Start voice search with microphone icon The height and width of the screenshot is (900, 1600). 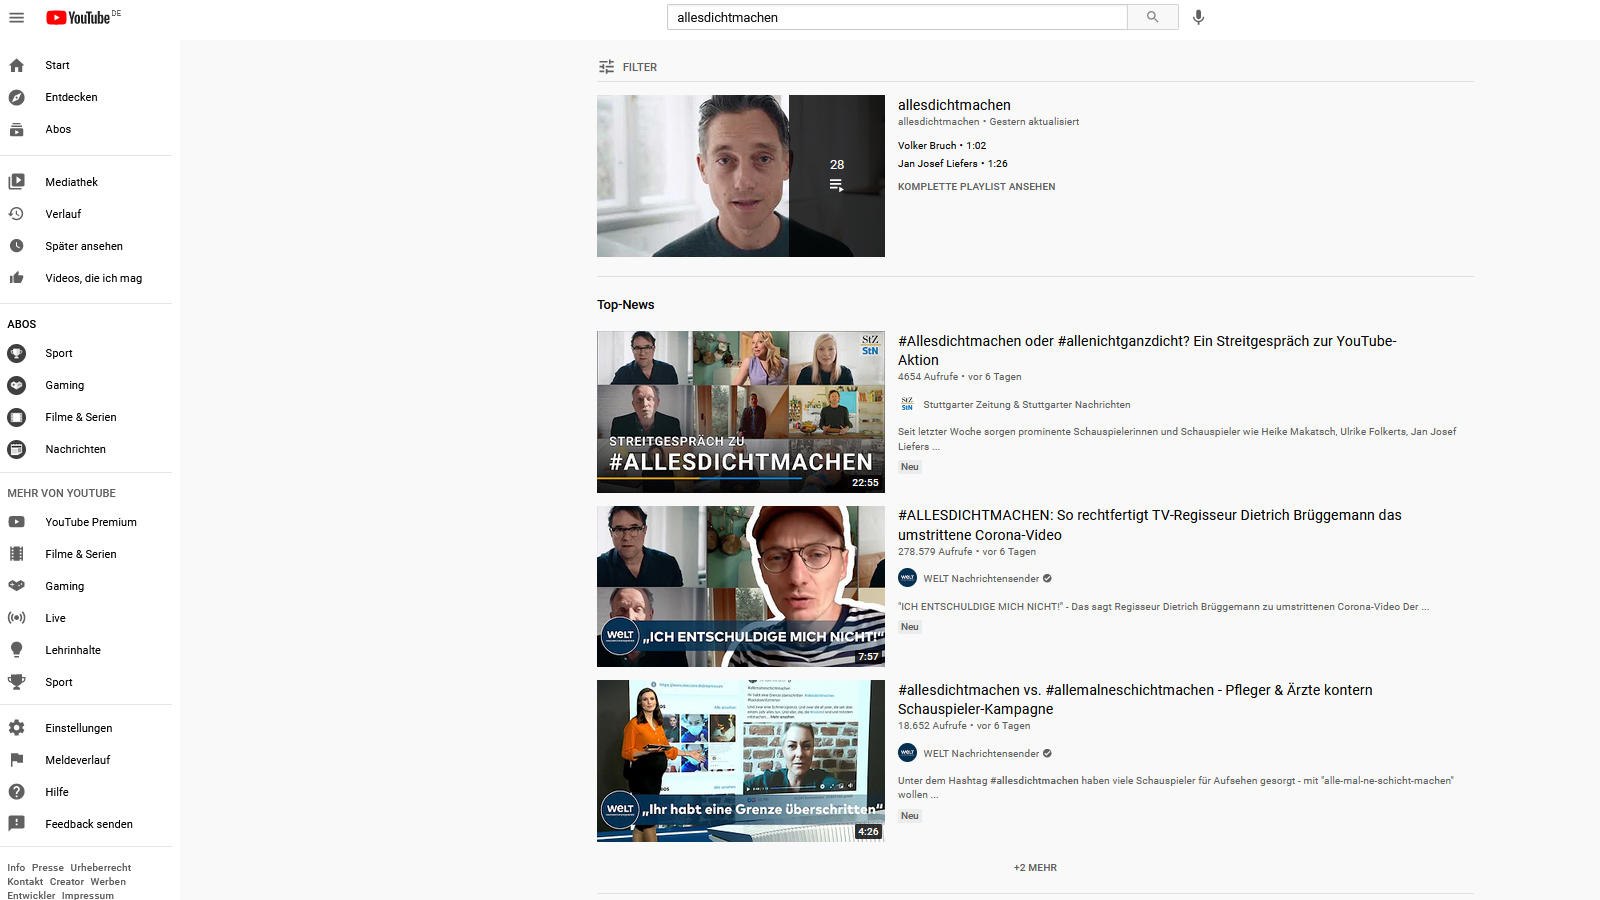[x=1198, y=17]
